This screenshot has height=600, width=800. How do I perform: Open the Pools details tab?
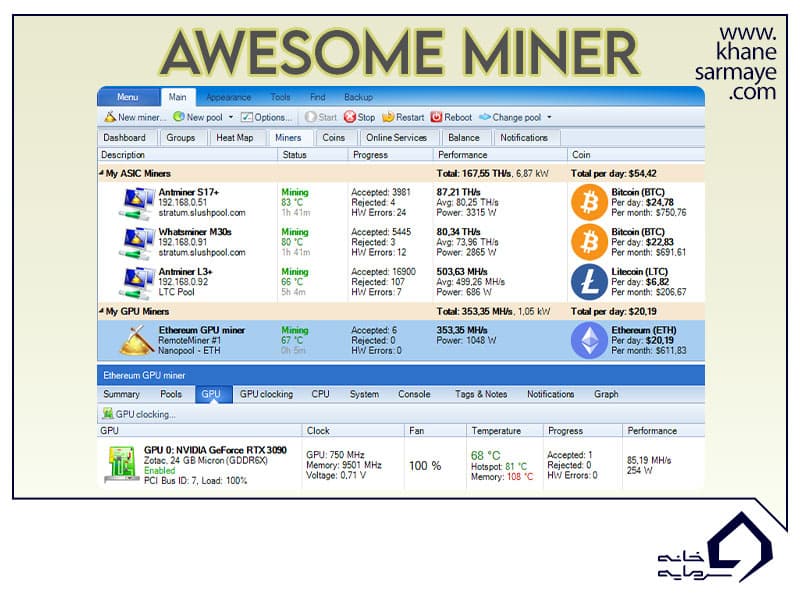pyautogui.click(x=170, y=394)
